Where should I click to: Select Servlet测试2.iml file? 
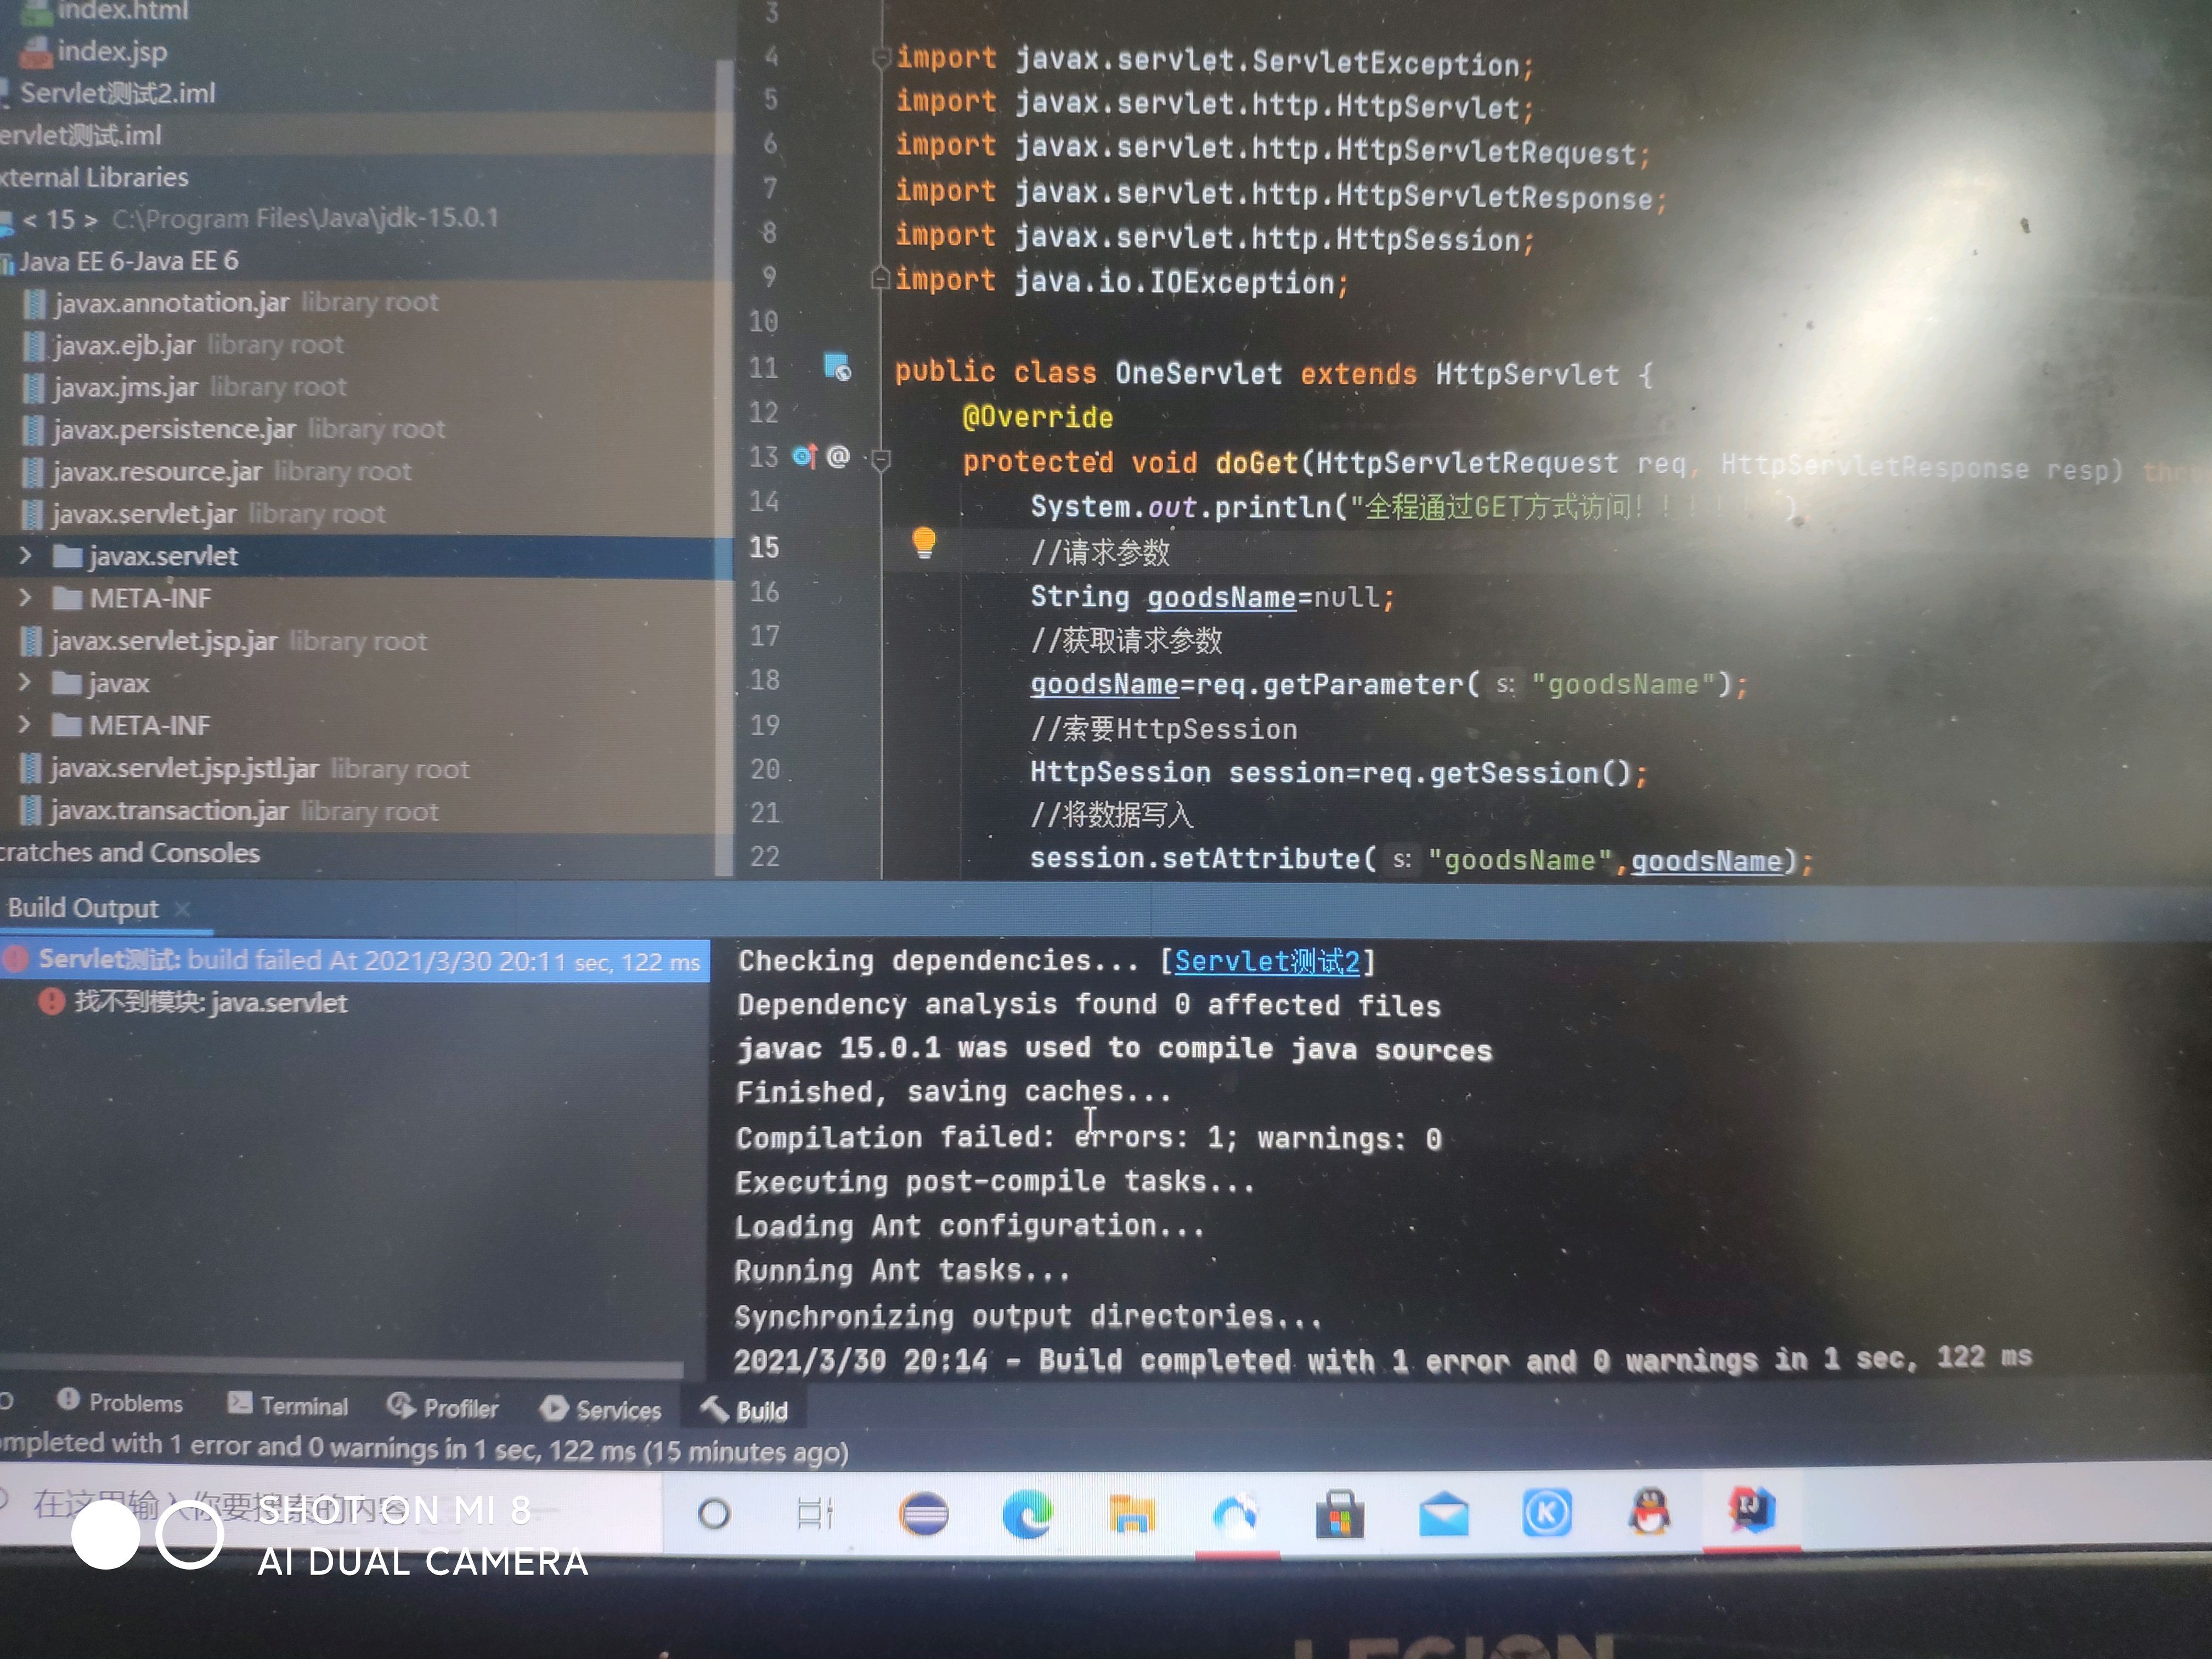tap(108, 93)
